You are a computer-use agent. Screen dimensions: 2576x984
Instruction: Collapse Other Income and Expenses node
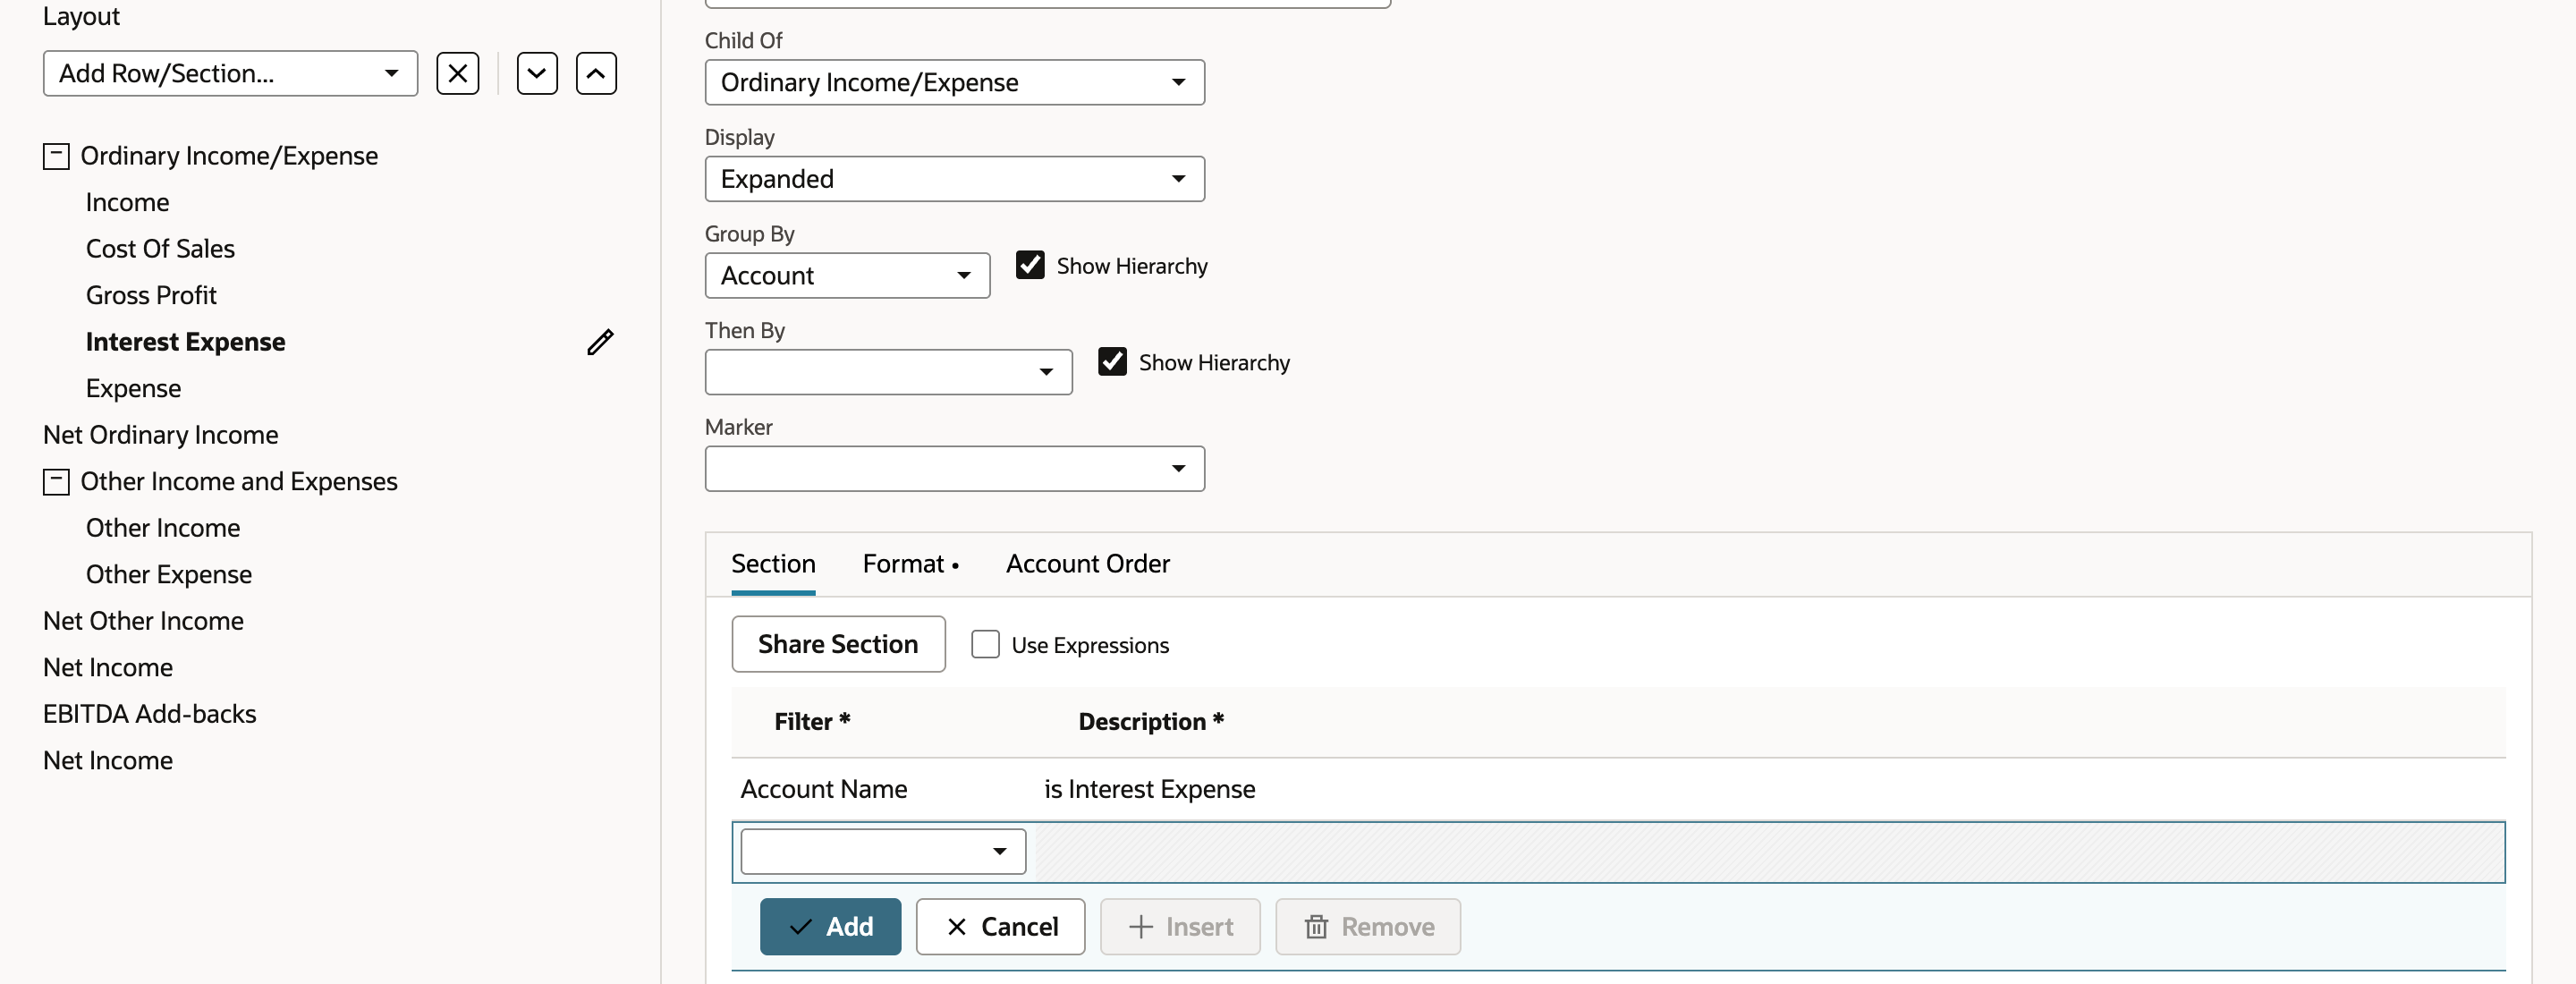pos(56,481)
